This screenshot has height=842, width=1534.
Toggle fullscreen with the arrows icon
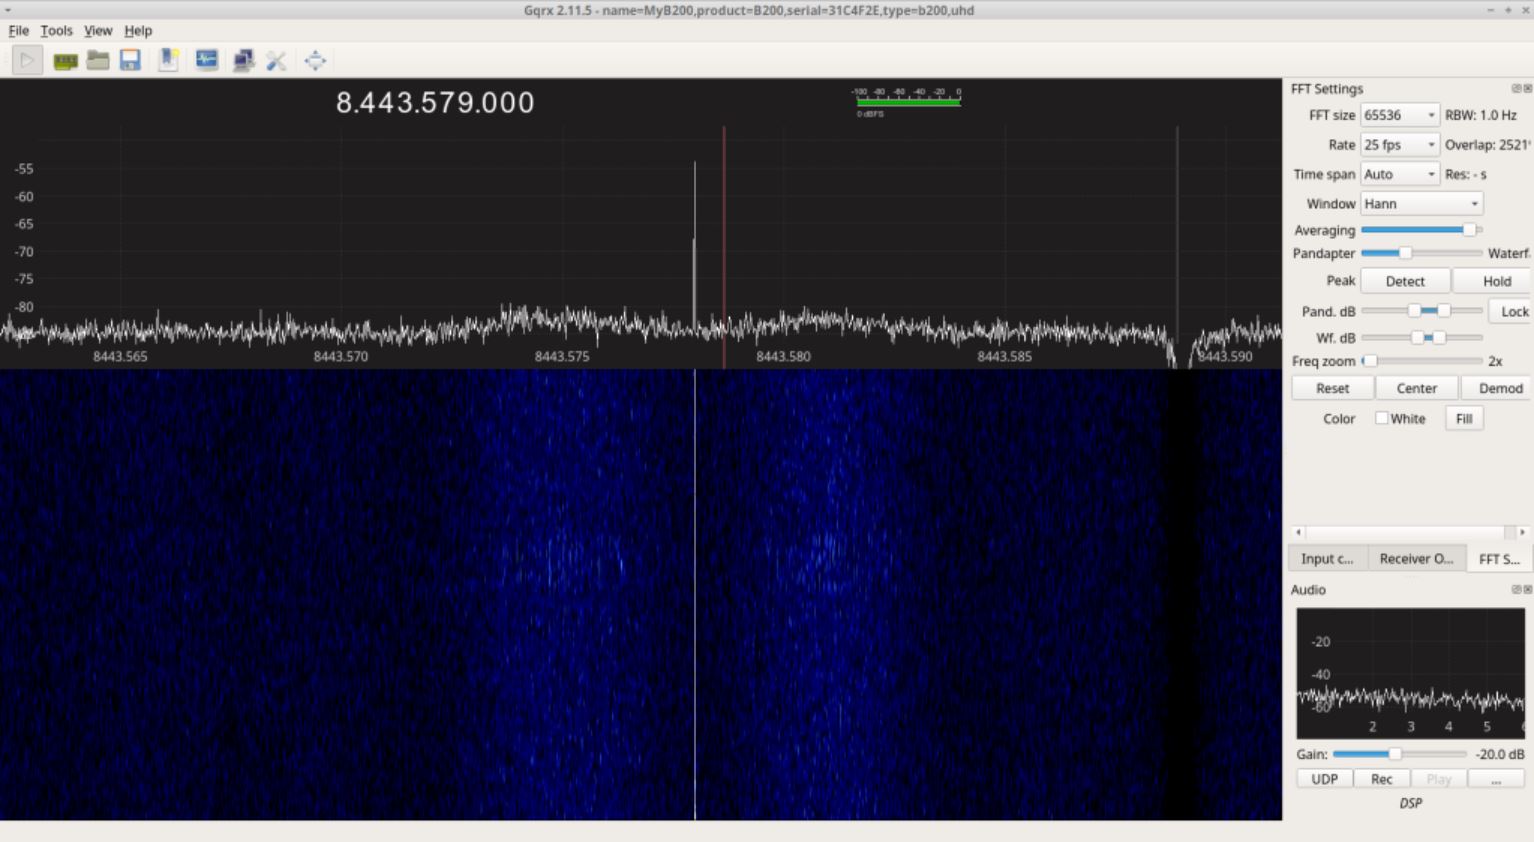pos(315,61)
